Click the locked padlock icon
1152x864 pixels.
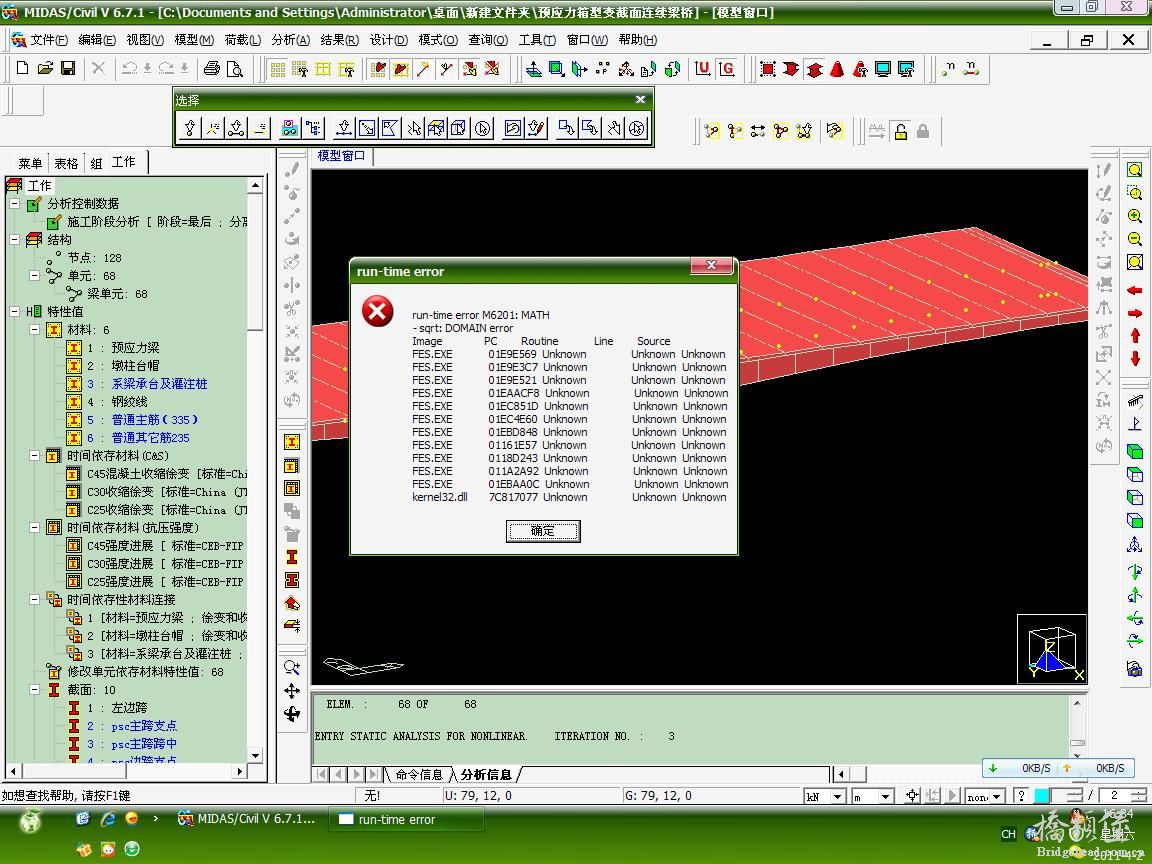tap(923, 131)
